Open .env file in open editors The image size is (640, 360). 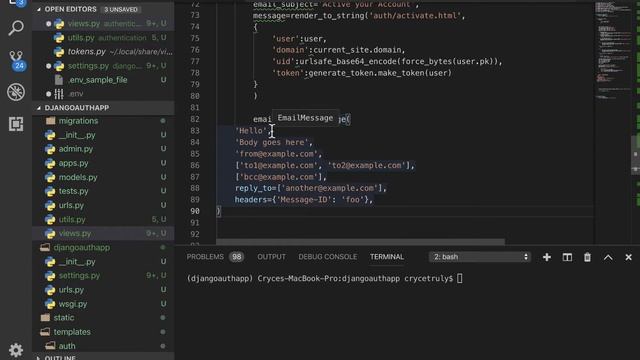[104, 94]
